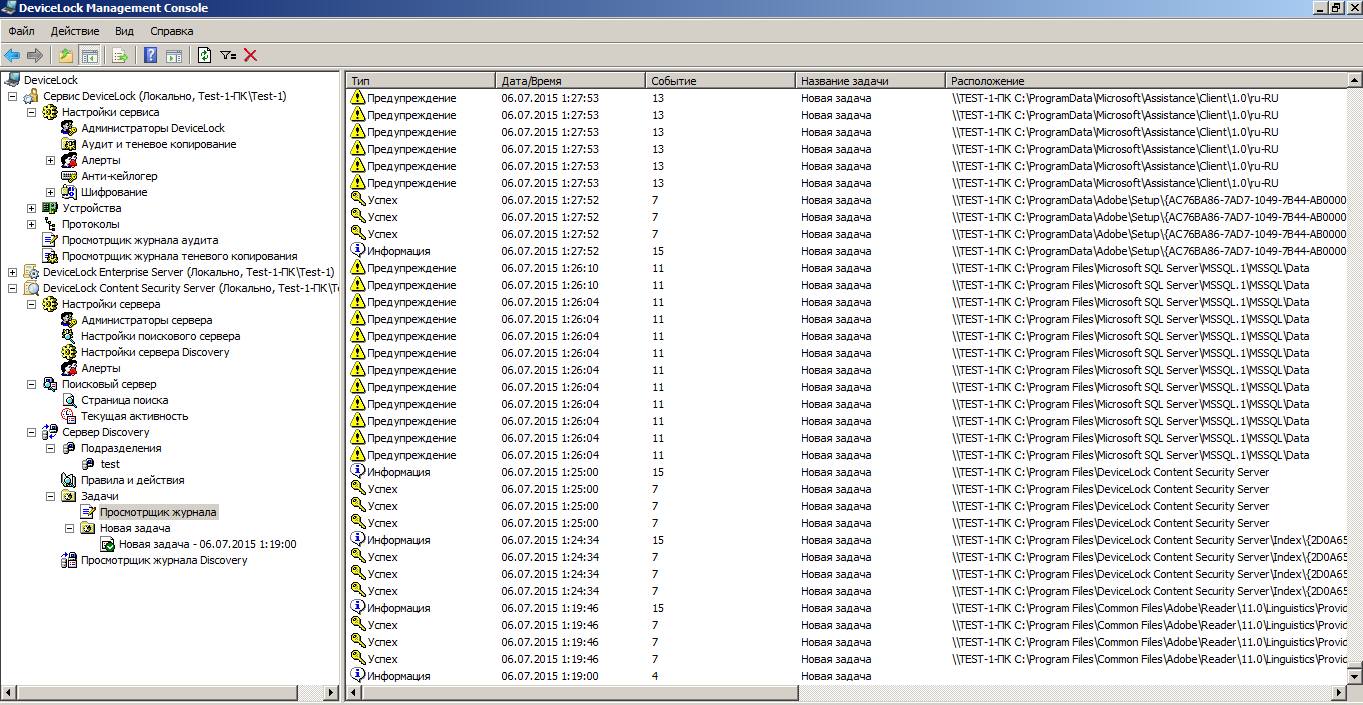Screen dimensions: 1363x705
Task: Toggle the Show/Hide action pane icon
Action: point(174,56)
